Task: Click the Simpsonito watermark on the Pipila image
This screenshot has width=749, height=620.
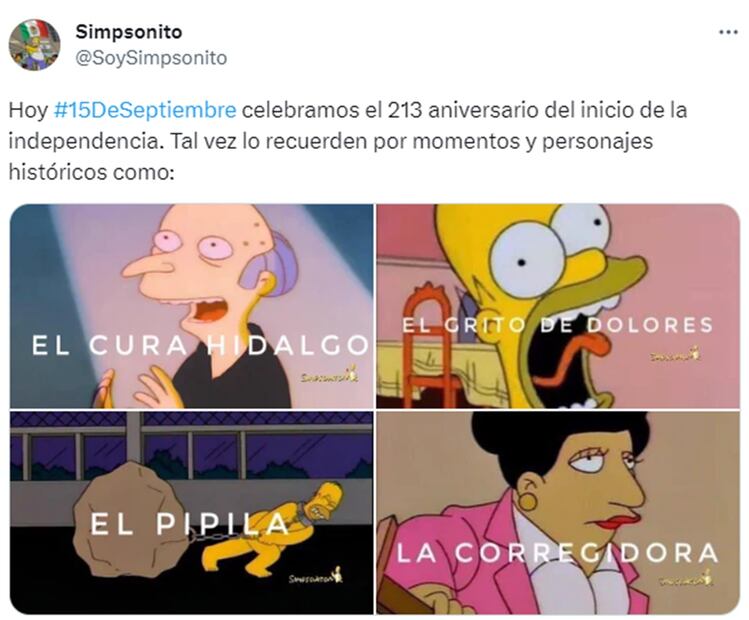Action: pos(316,577)
